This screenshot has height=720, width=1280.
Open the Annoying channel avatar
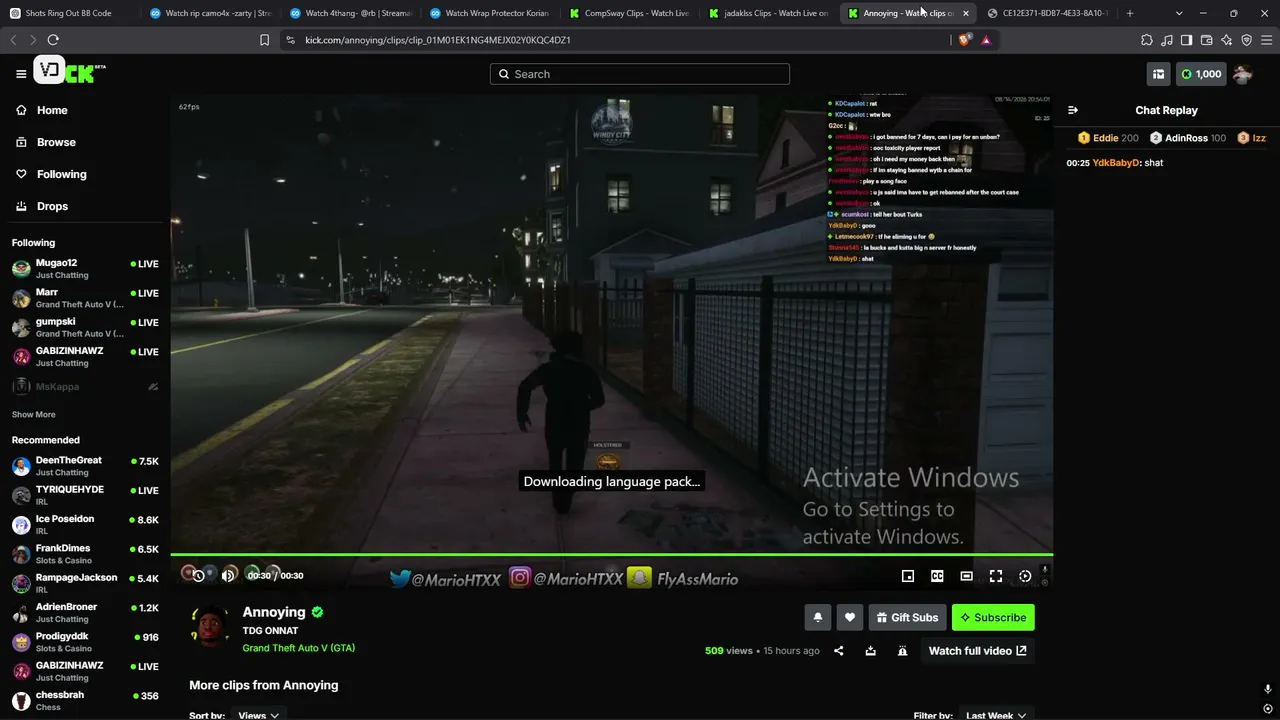click(210, 627)
